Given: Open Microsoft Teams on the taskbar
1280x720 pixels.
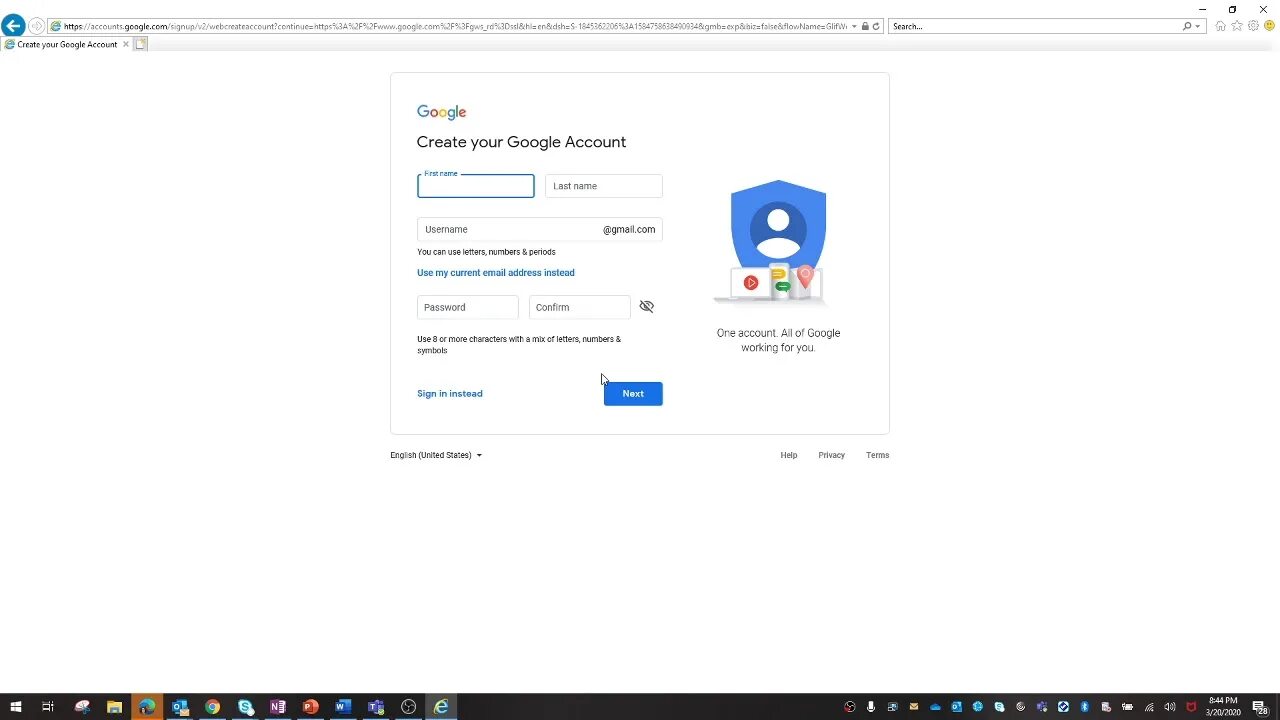Looking at the screenshot, I should coord(376,707).
